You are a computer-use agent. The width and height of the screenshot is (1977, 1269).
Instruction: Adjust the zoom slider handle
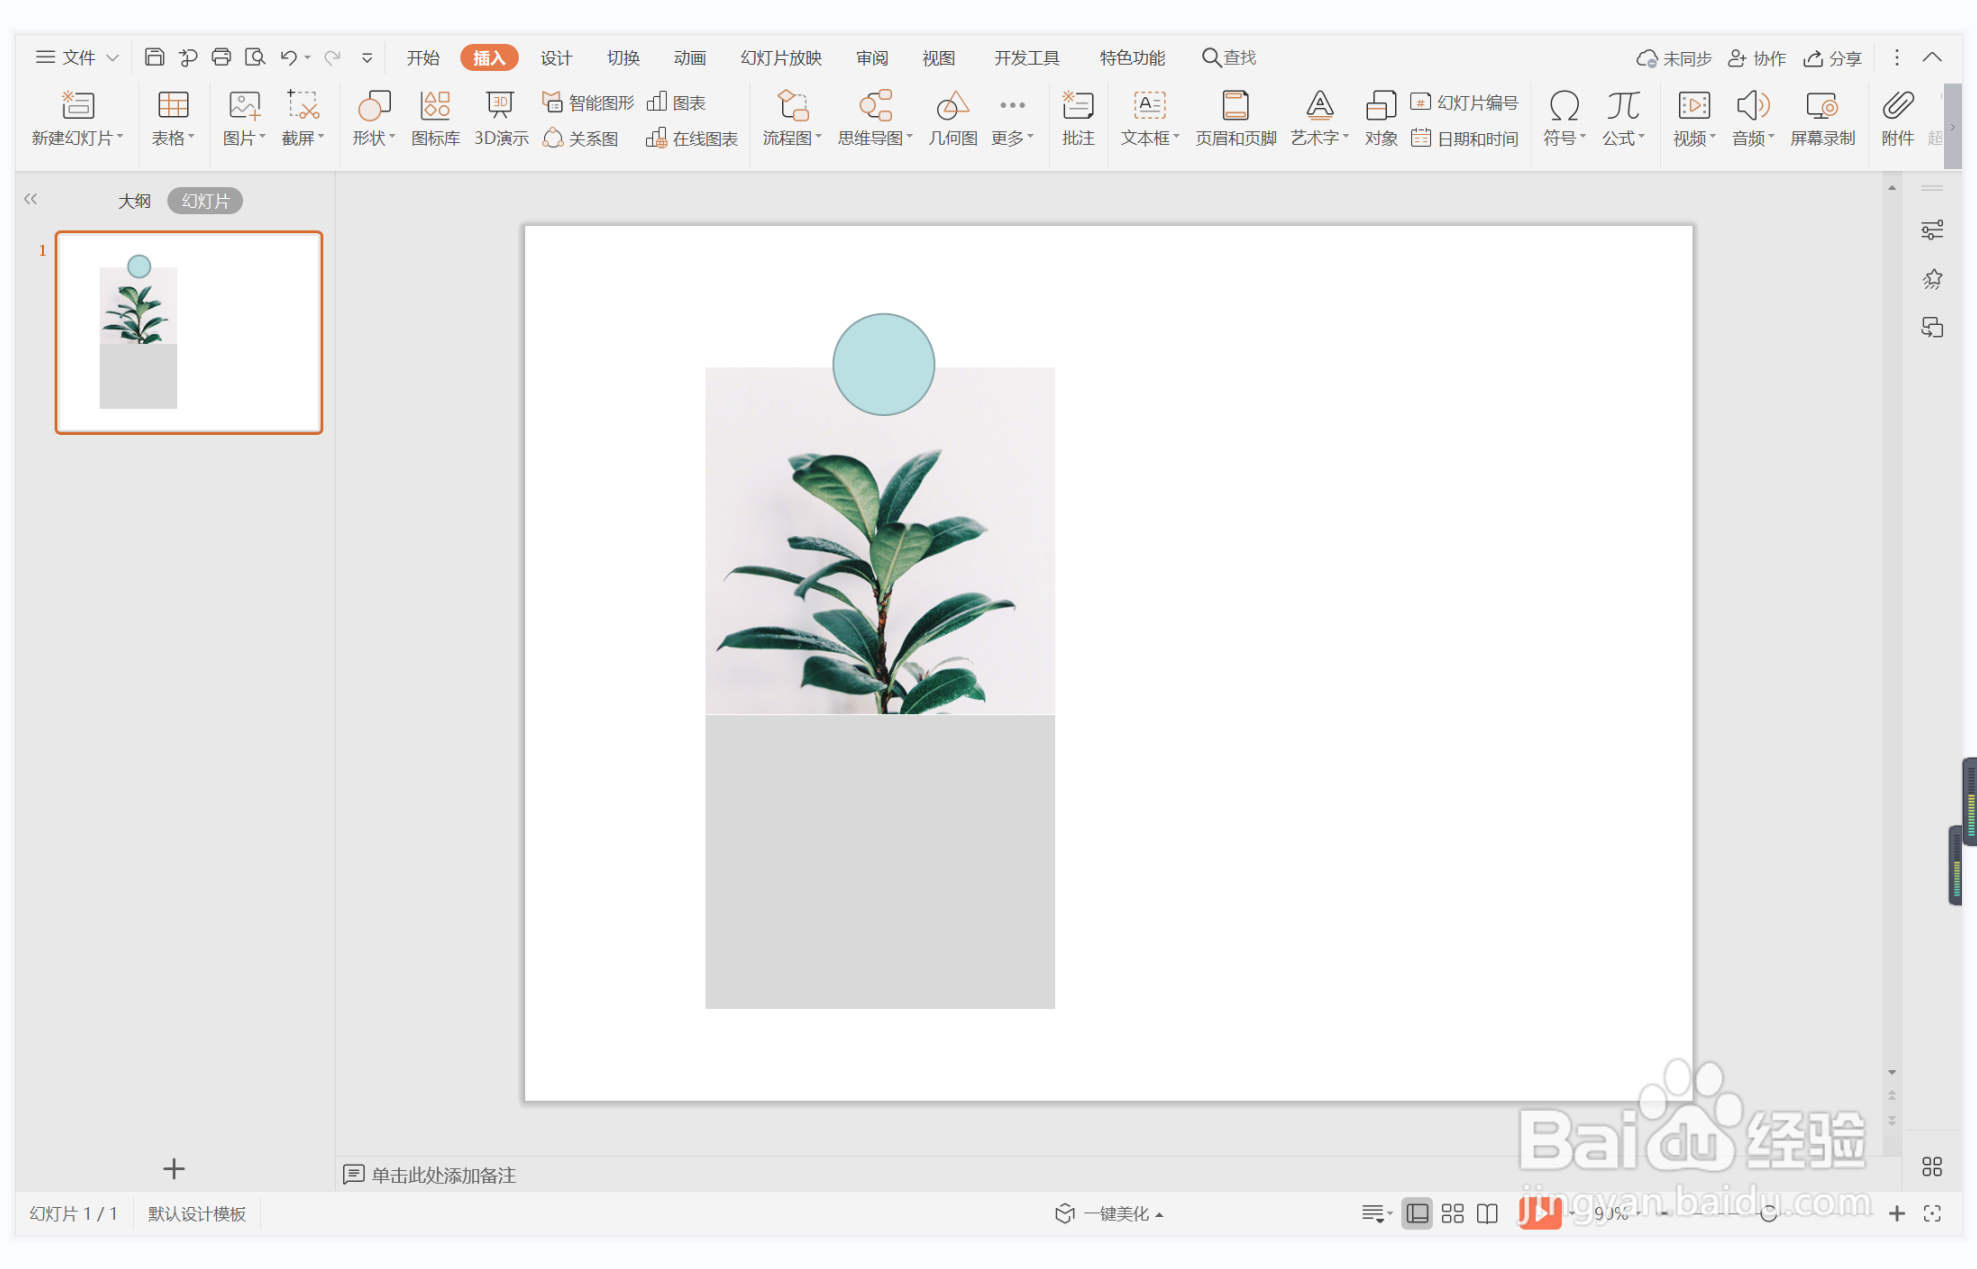point(1768,1213)
